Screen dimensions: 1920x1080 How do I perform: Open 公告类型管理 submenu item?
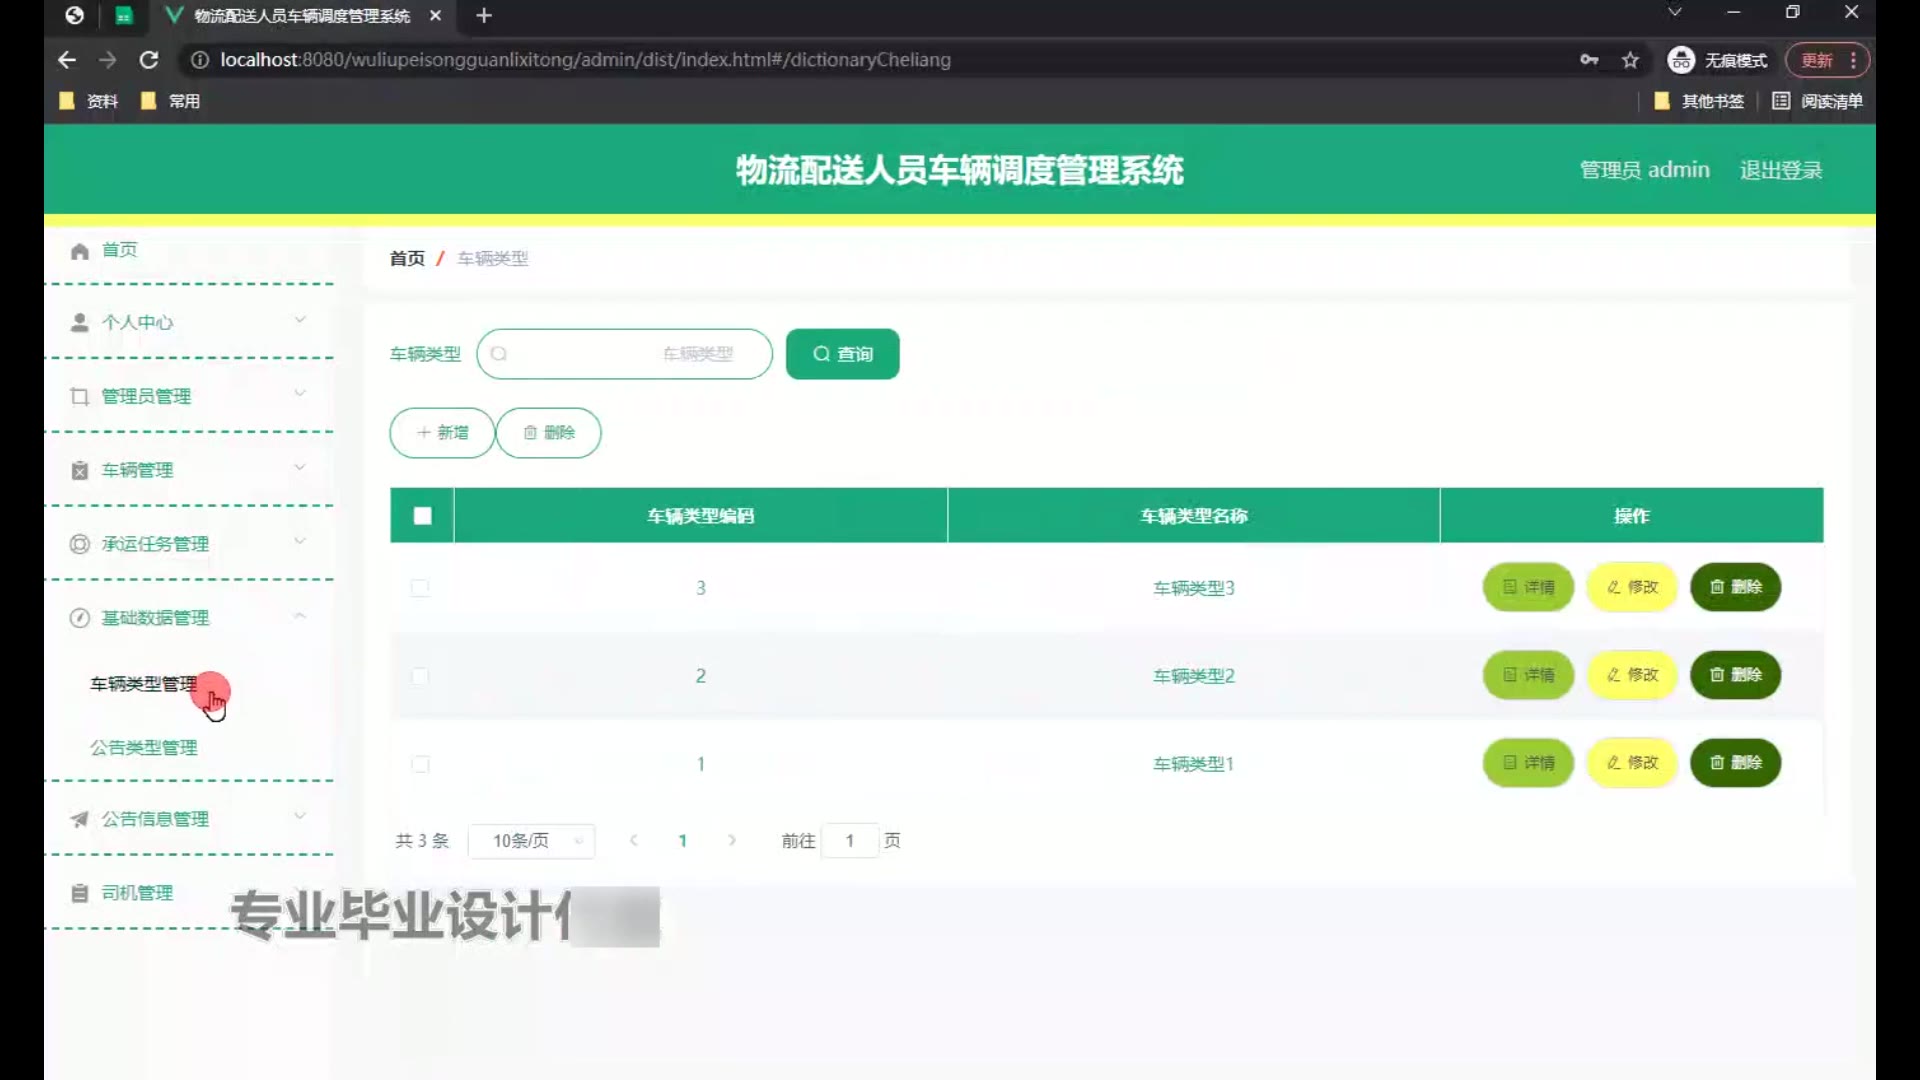(144, 748)
